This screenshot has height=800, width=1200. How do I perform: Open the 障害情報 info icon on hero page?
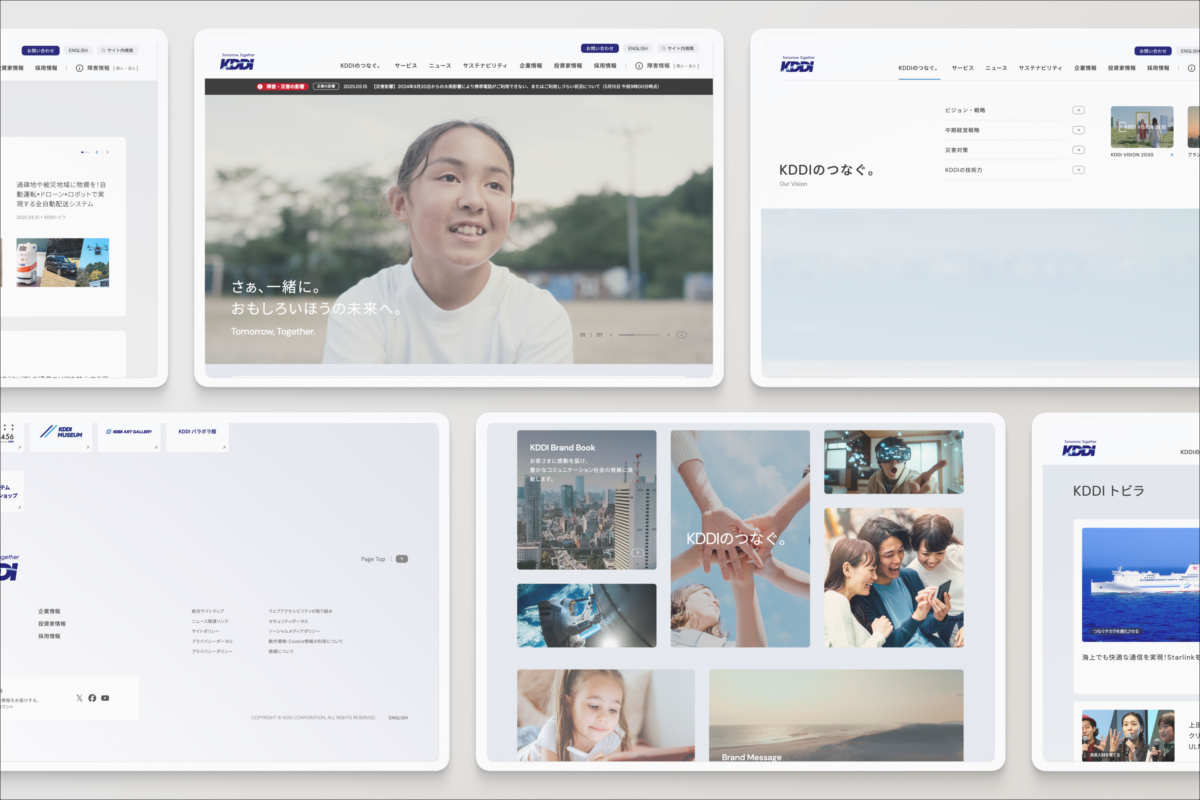[x=639, y=66]
